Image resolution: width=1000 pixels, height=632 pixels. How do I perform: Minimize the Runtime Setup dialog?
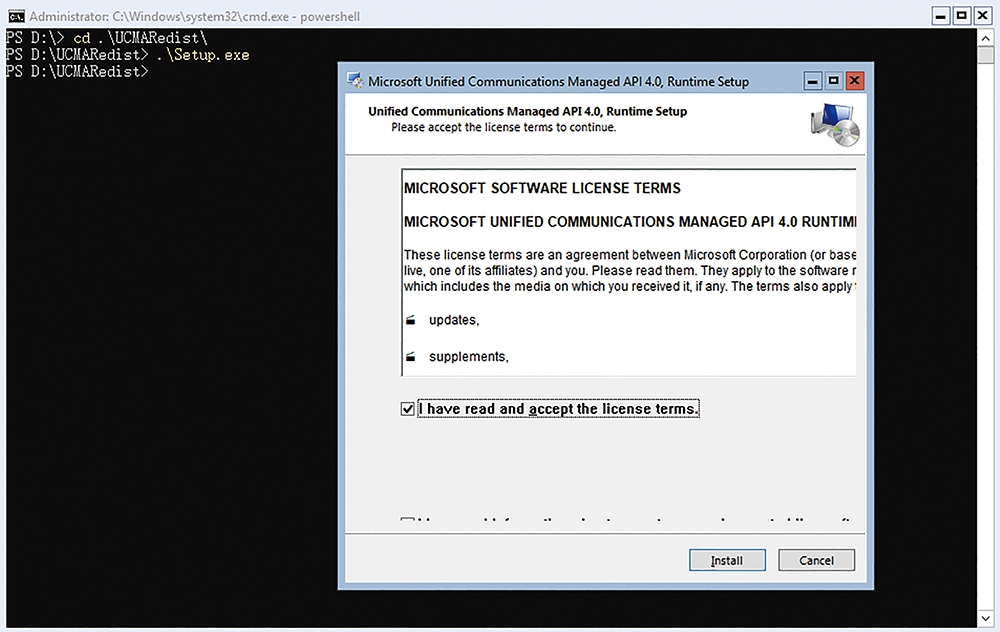coord(812,81)
